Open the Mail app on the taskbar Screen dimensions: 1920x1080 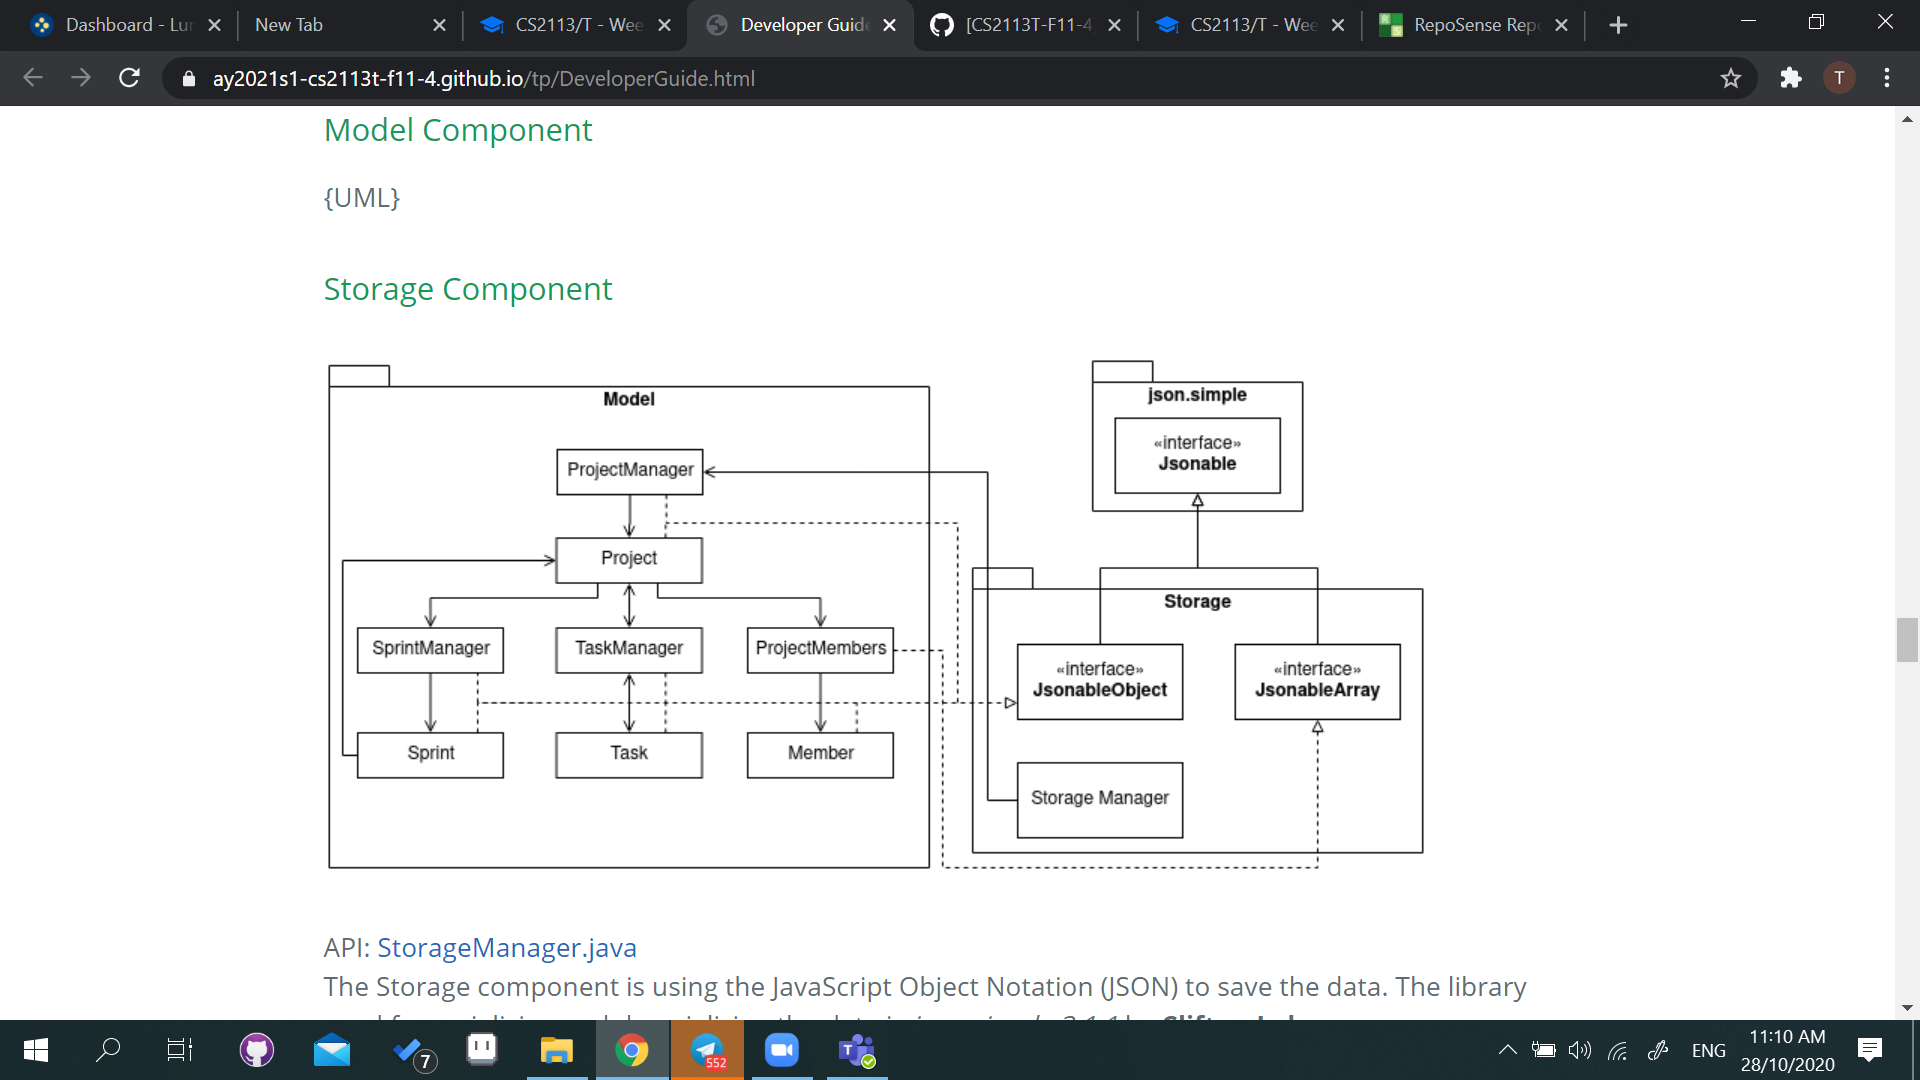(x=332, y=1050)
